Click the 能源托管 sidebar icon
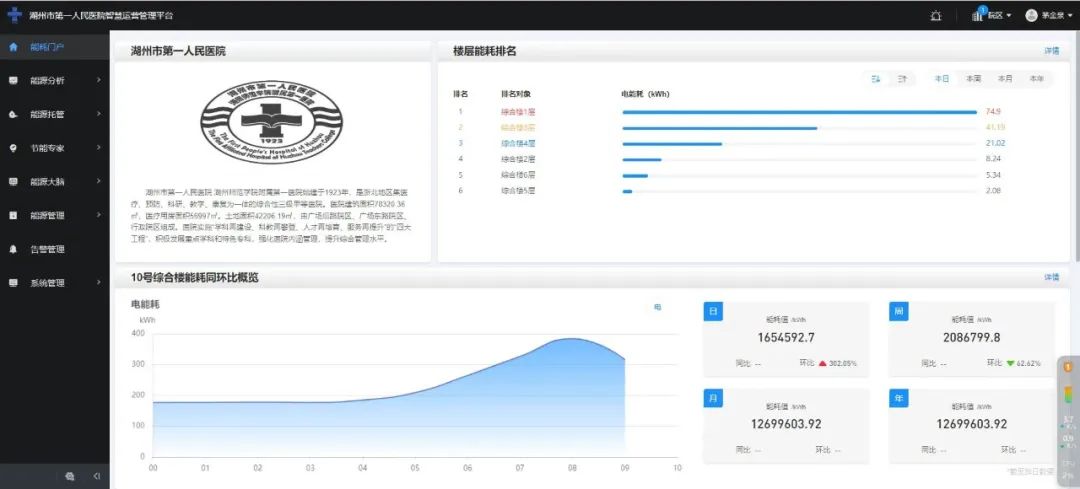 13,114
